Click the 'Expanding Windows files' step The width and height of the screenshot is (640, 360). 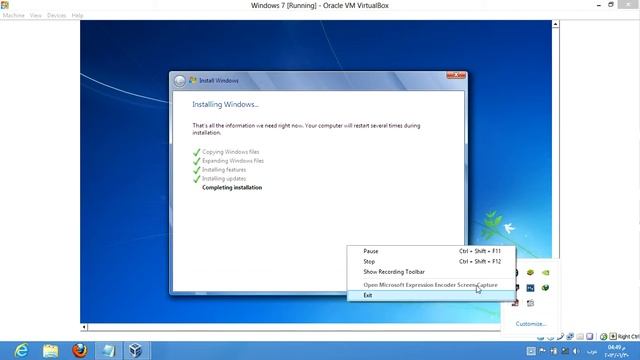click(233, 161)
